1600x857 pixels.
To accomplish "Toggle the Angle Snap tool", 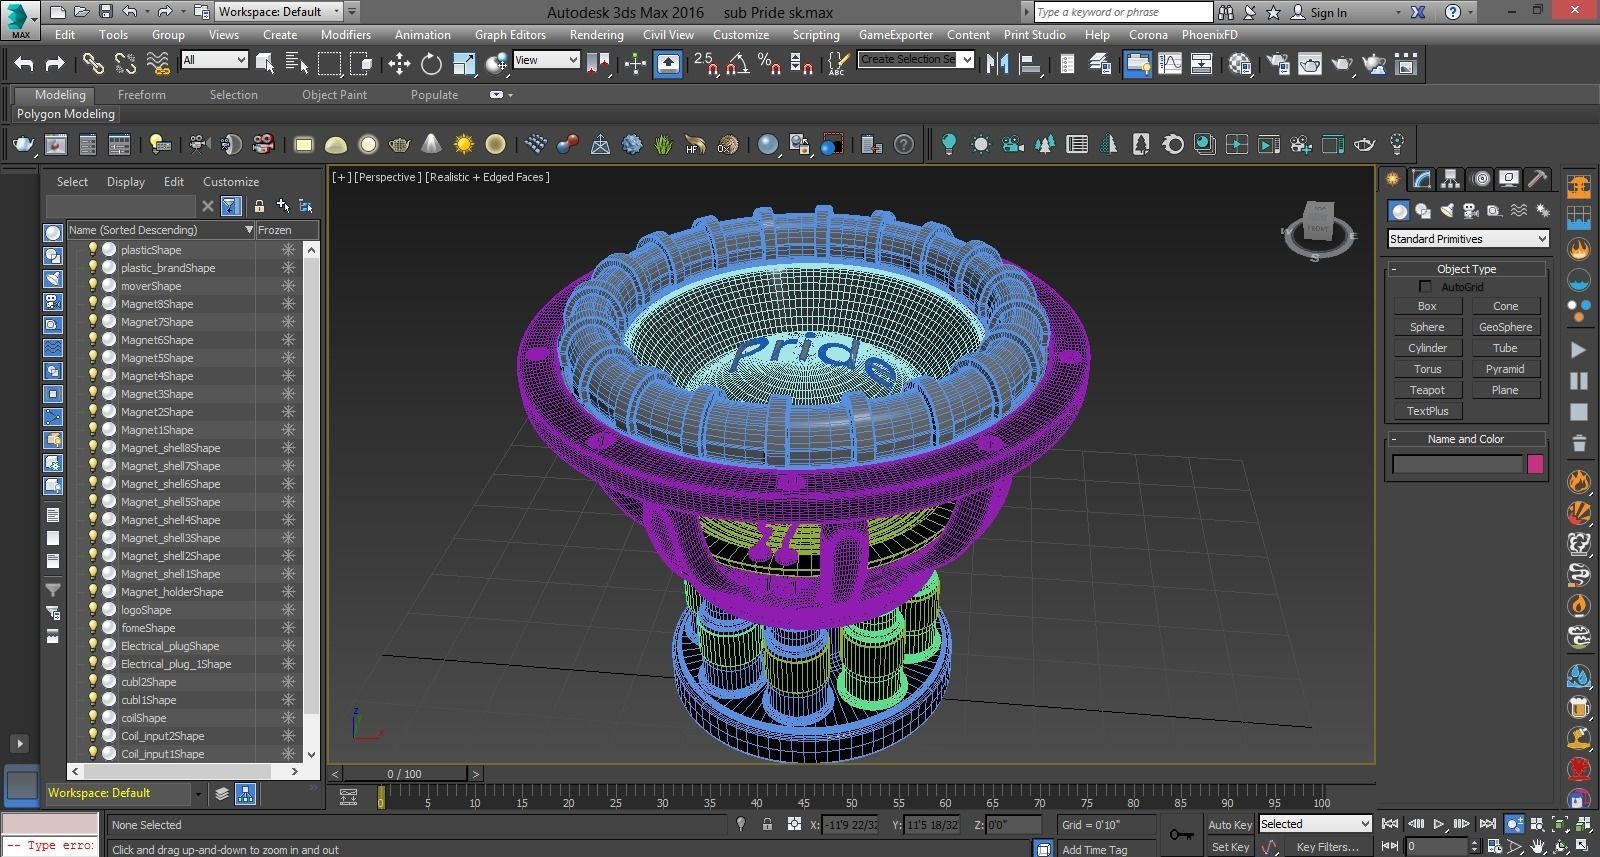I will coord(737,65).
